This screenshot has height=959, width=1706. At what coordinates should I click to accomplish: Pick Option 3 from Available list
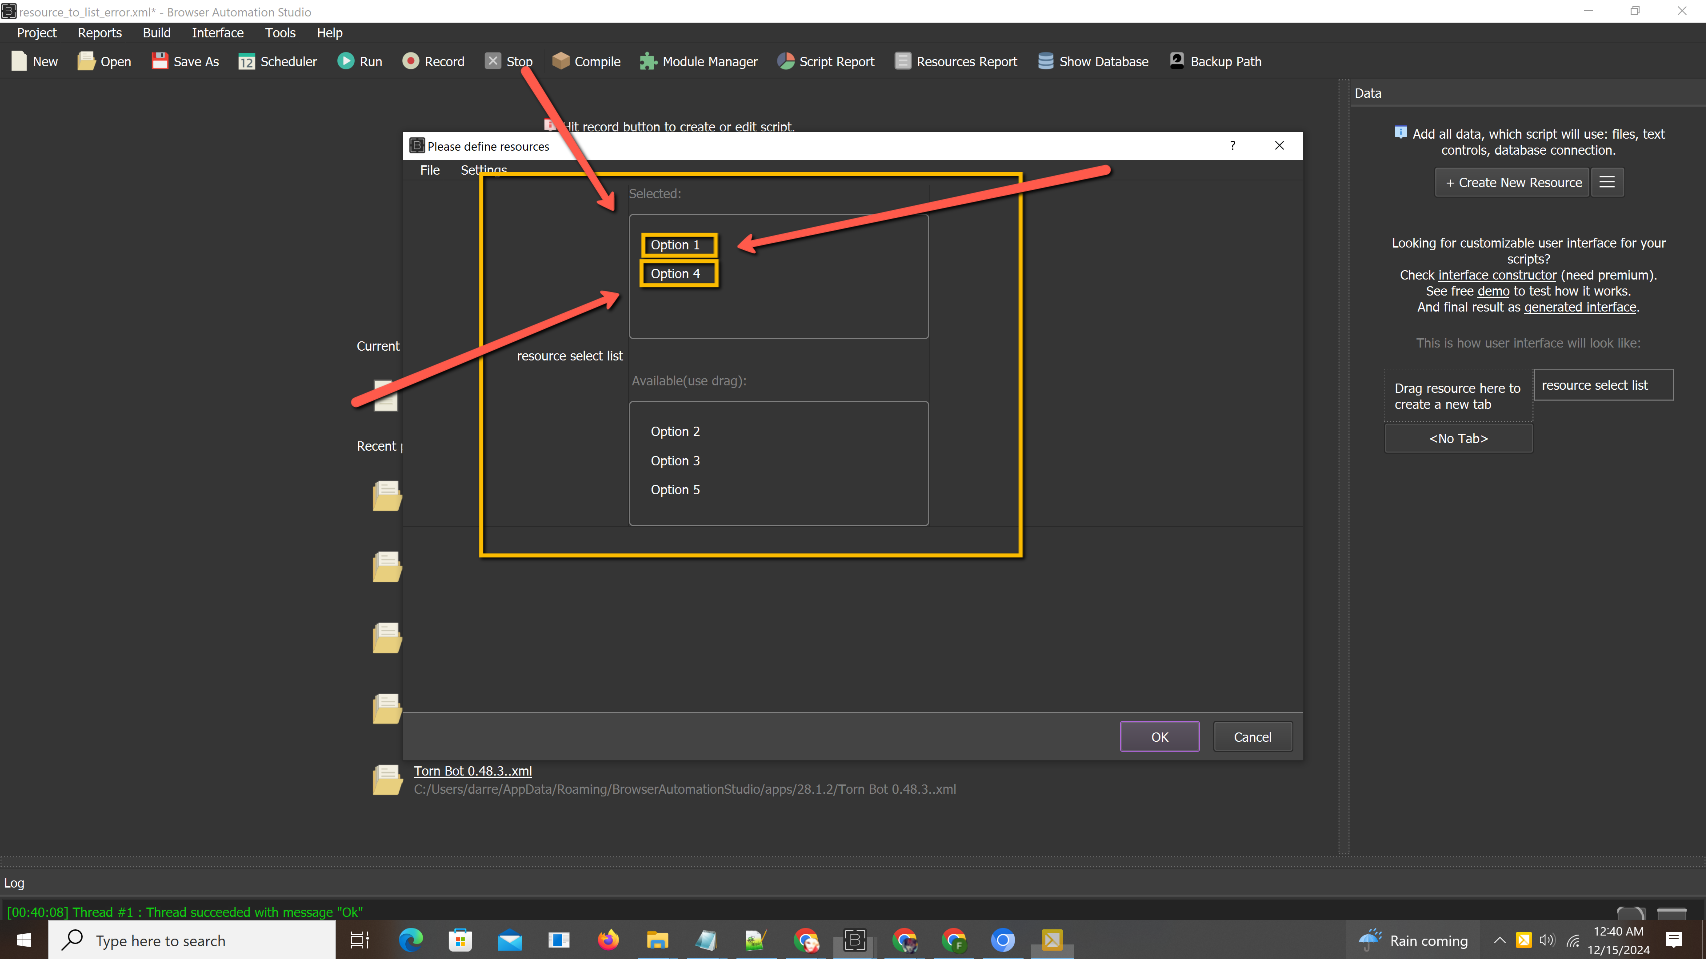pos(676,461)
